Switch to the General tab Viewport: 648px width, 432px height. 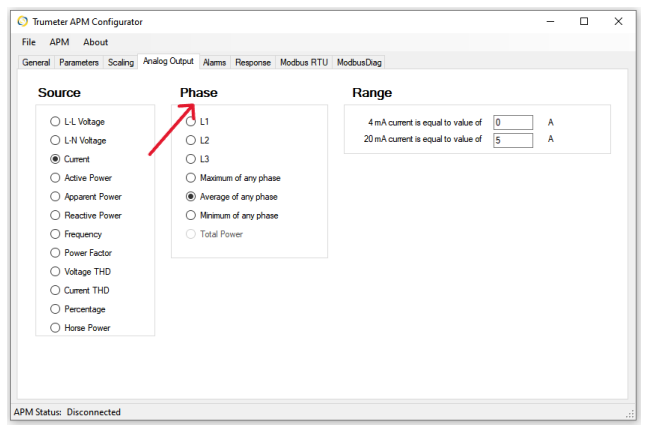pos(36,62)
